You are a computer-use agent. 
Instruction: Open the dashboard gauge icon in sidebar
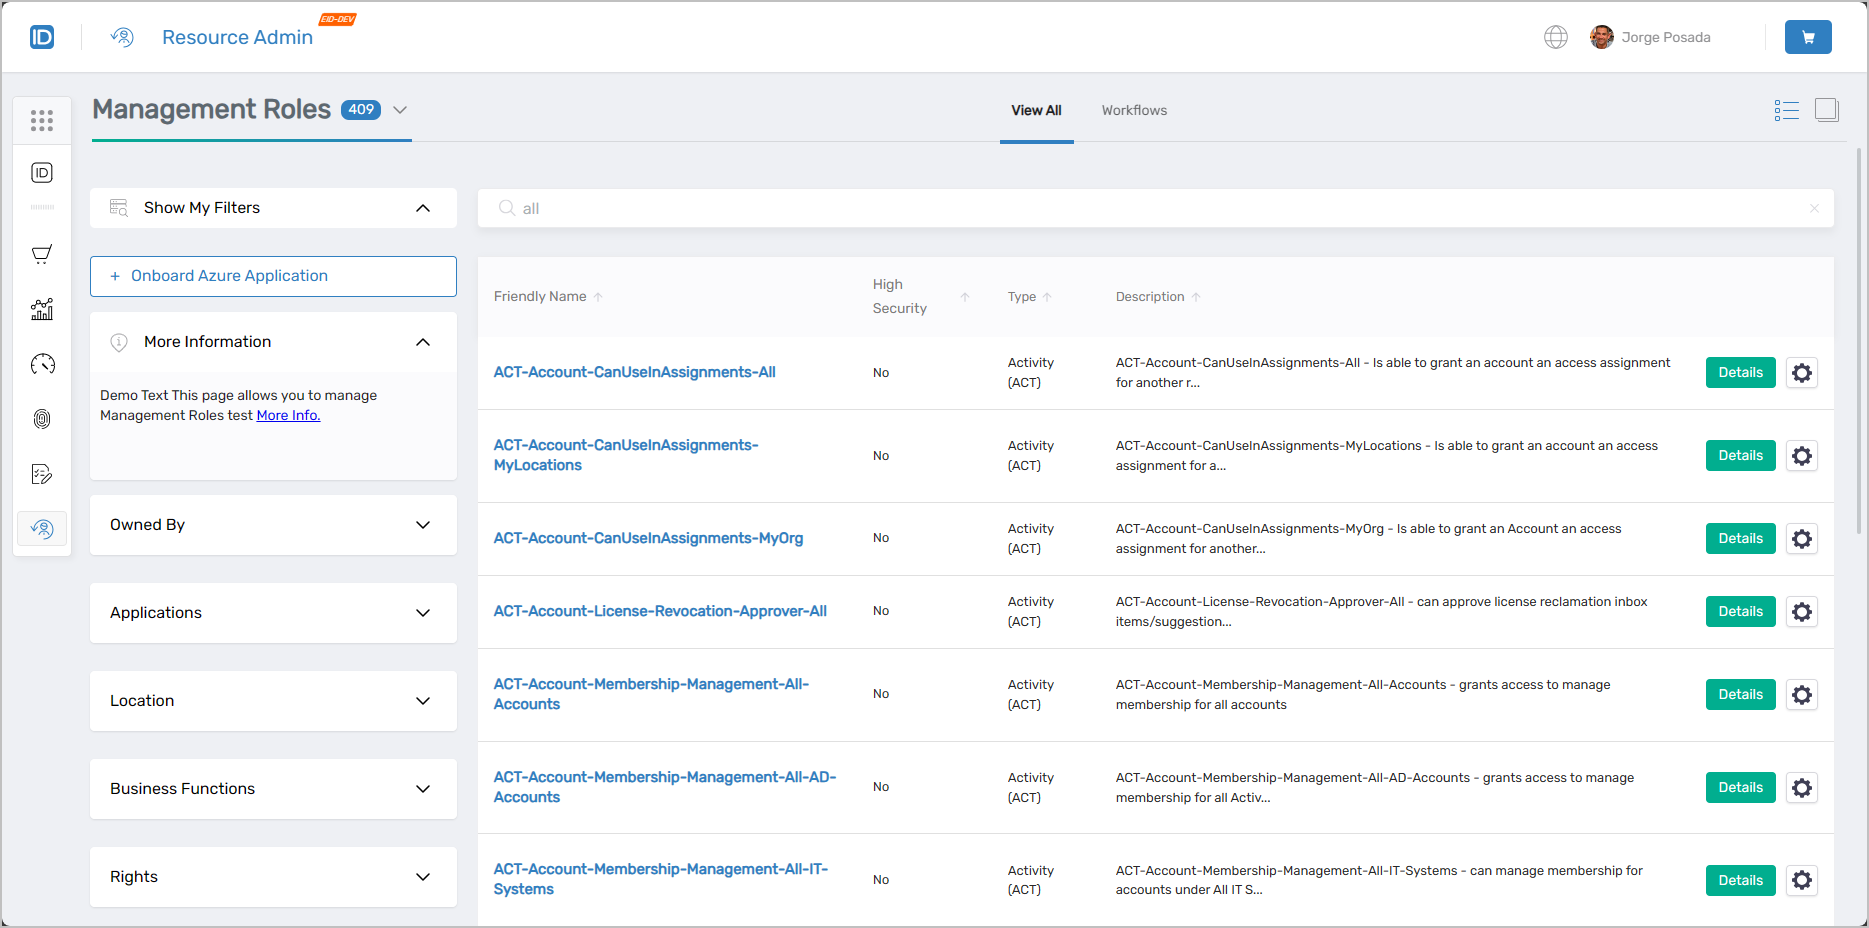point(41,364)
